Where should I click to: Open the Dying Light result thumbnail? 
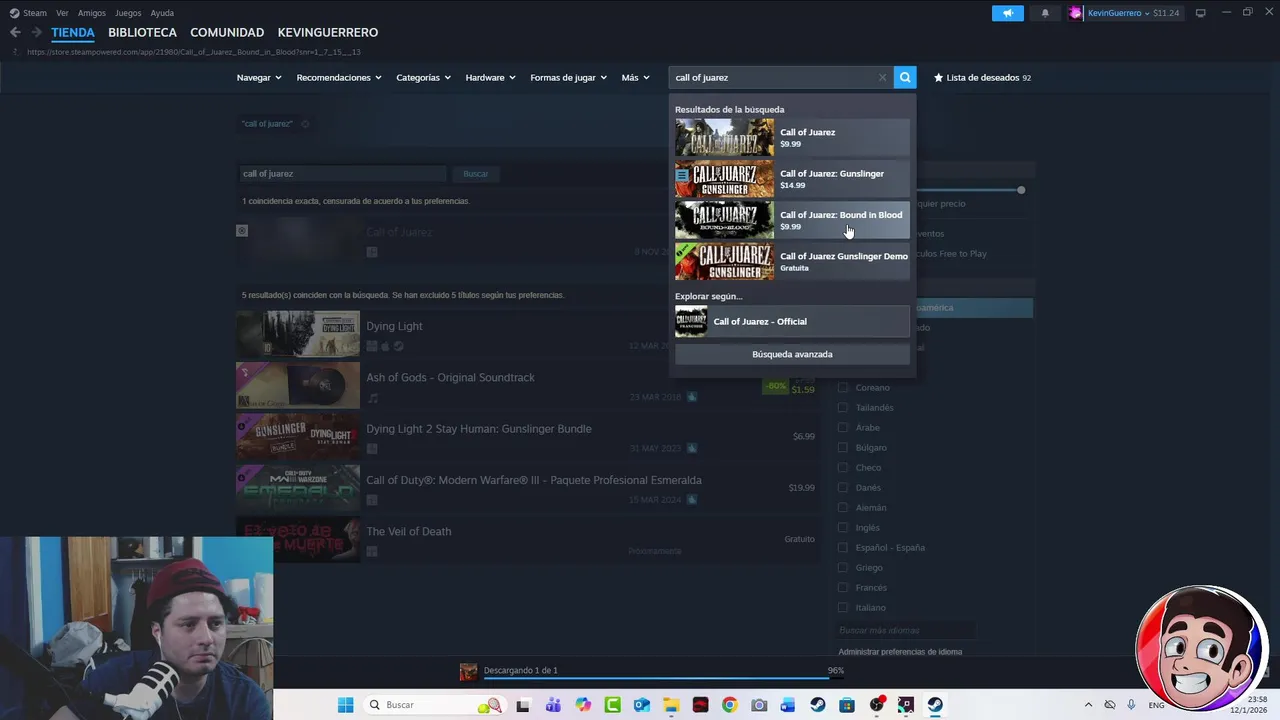[x=298, y=334]
